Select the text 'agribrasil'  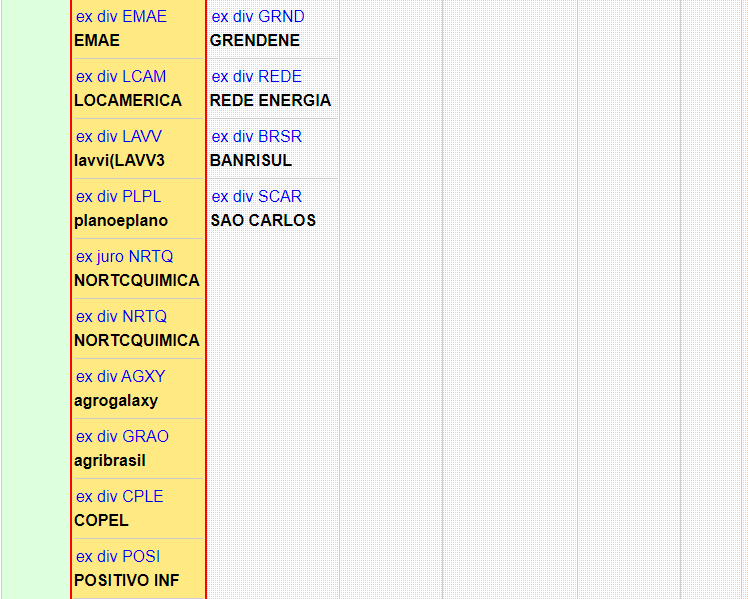coord(110,461)
